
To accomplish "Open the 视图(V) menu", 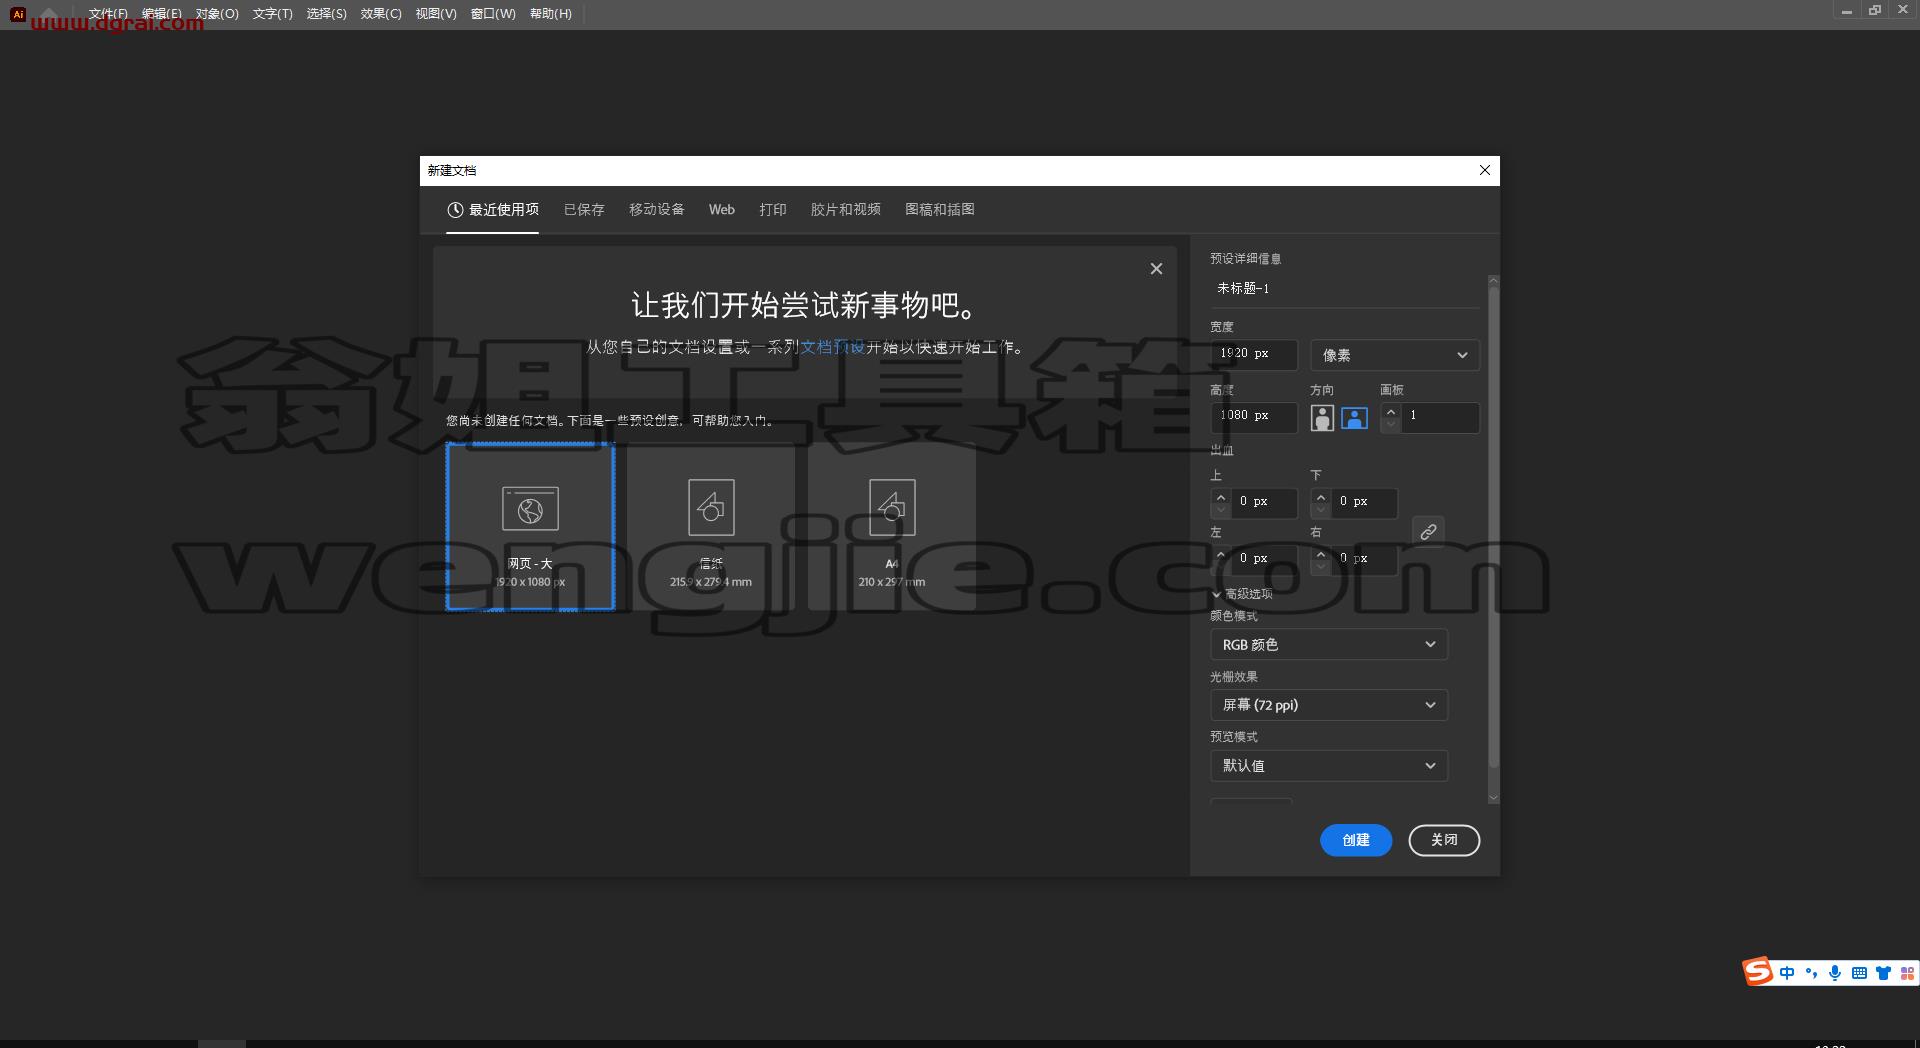I will point(436,14).
